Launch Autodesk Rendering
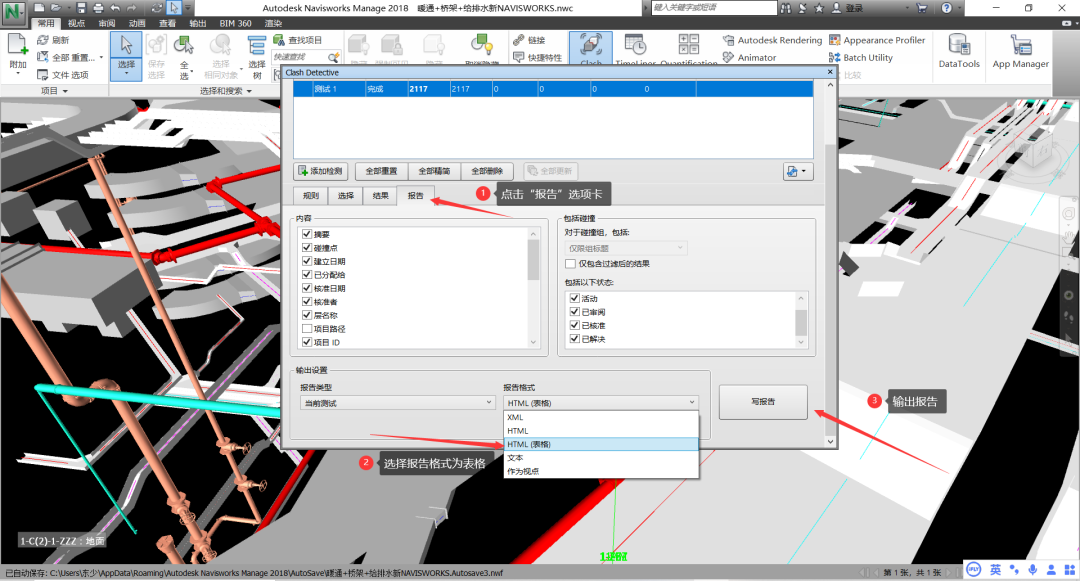 click(772, 40)
